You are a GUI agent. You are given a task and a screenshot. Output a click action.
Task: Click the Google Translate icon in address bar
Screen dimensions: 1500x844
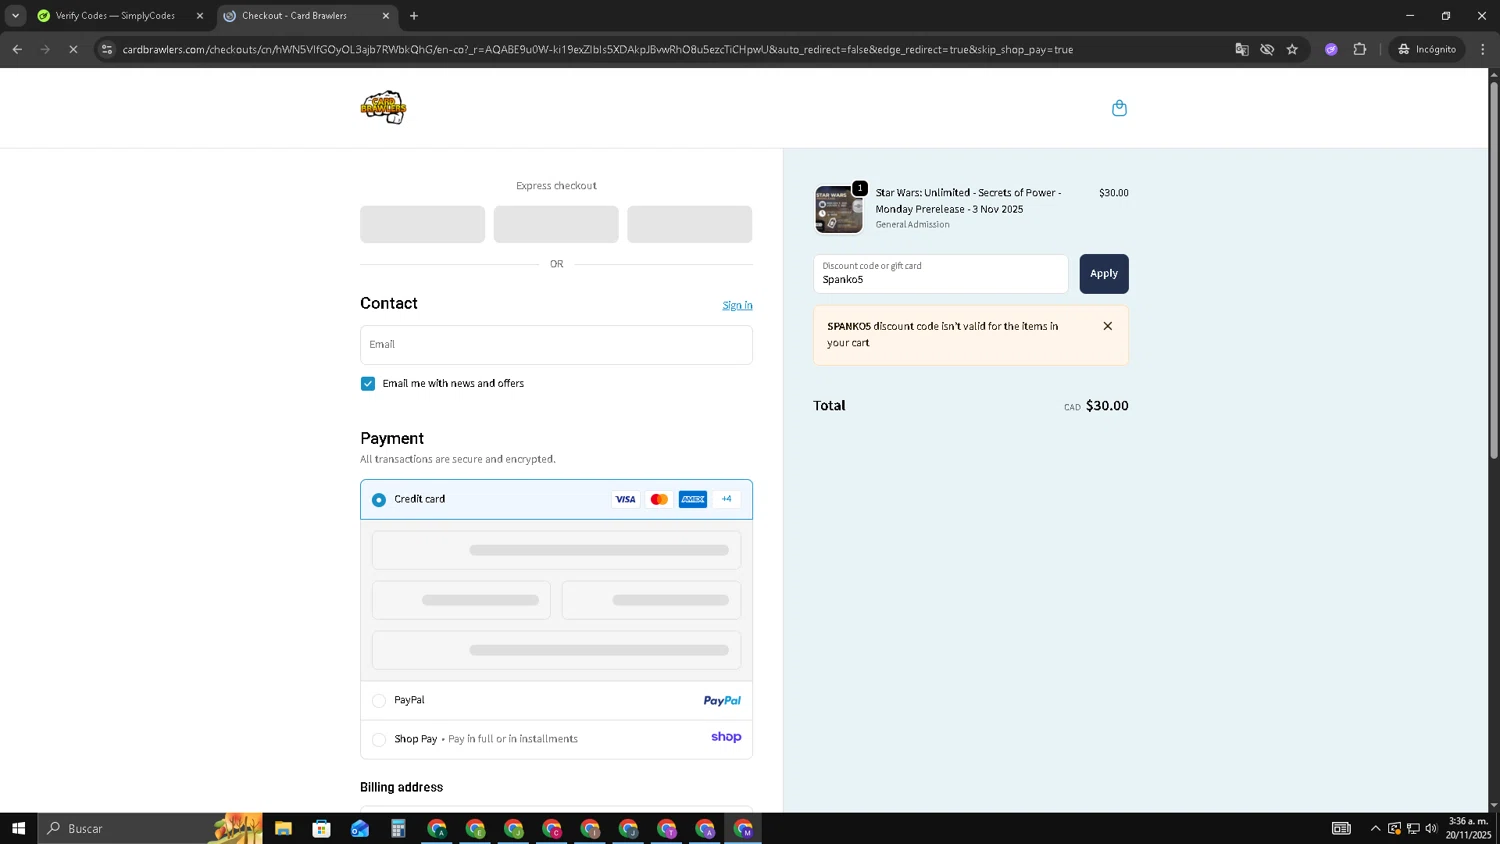(x=1242, y=49)
